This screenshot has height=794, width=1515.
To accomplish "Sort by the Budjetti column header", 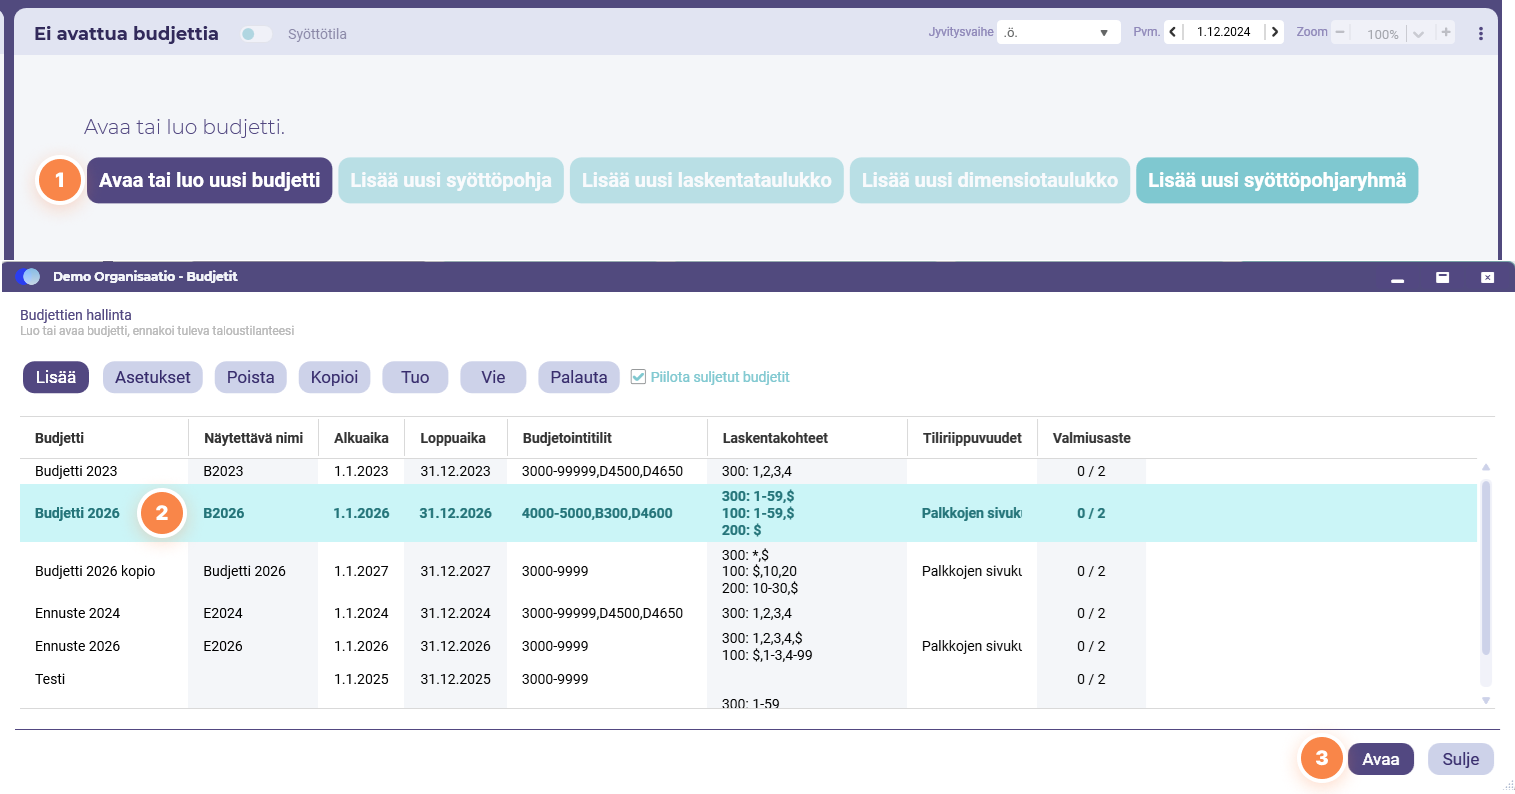I will [x=60, y=438].
